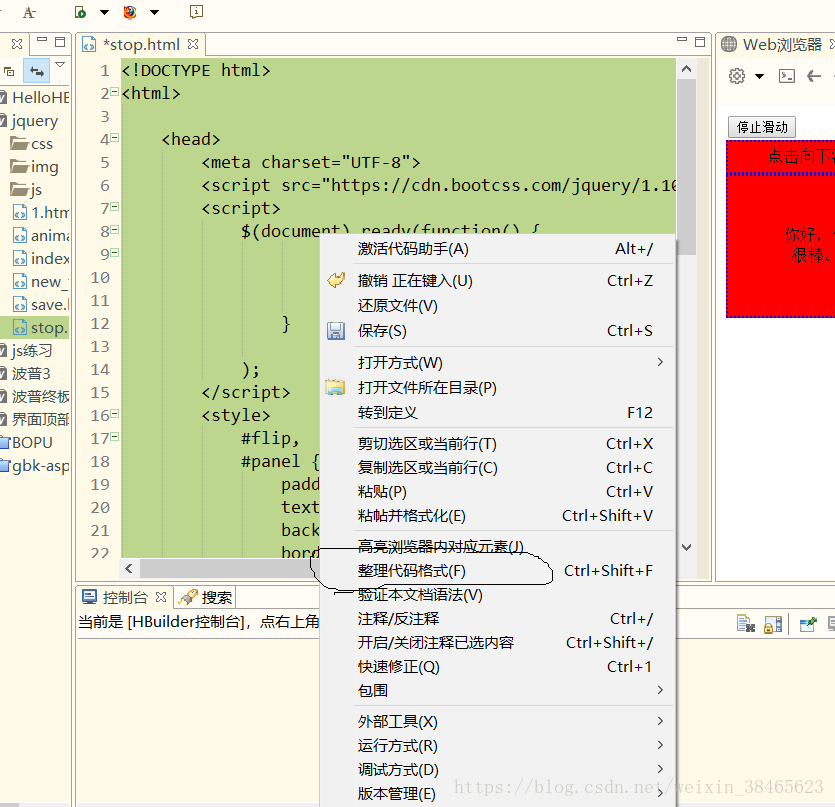
Task: Collapse code fold at line 4
Action: pos(114,138)
